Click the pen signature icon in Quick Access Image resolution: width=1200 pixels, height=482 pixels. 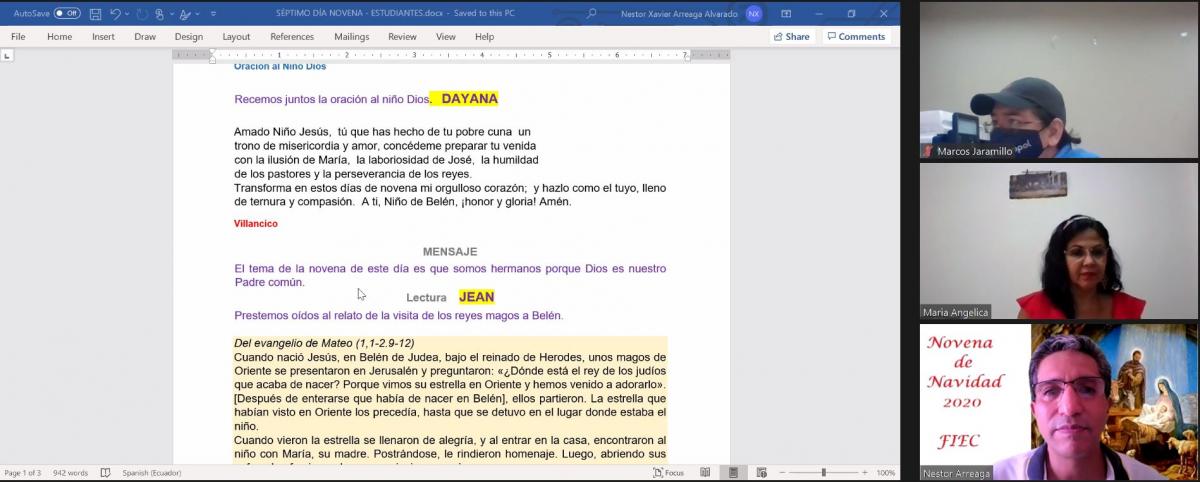tap(184, 14)
